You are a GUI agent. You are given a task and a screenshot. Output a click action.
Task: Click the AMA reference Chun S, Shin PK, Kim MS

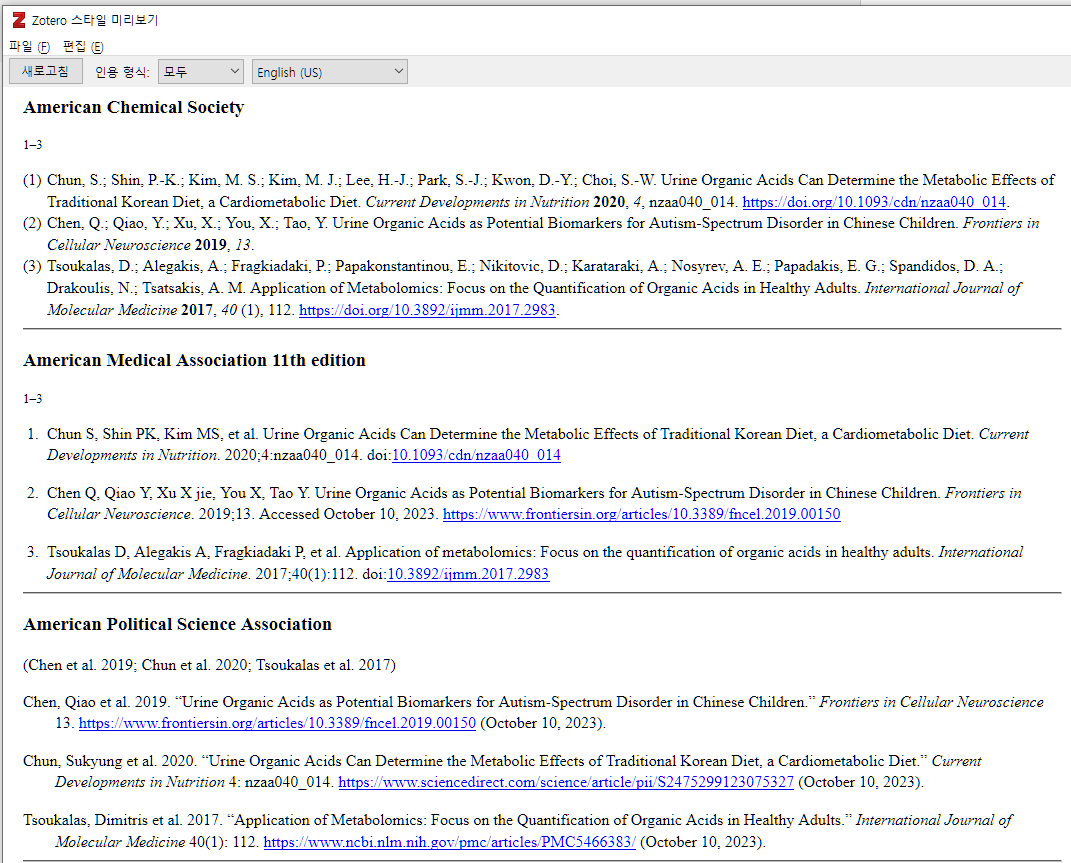point(528,444)
